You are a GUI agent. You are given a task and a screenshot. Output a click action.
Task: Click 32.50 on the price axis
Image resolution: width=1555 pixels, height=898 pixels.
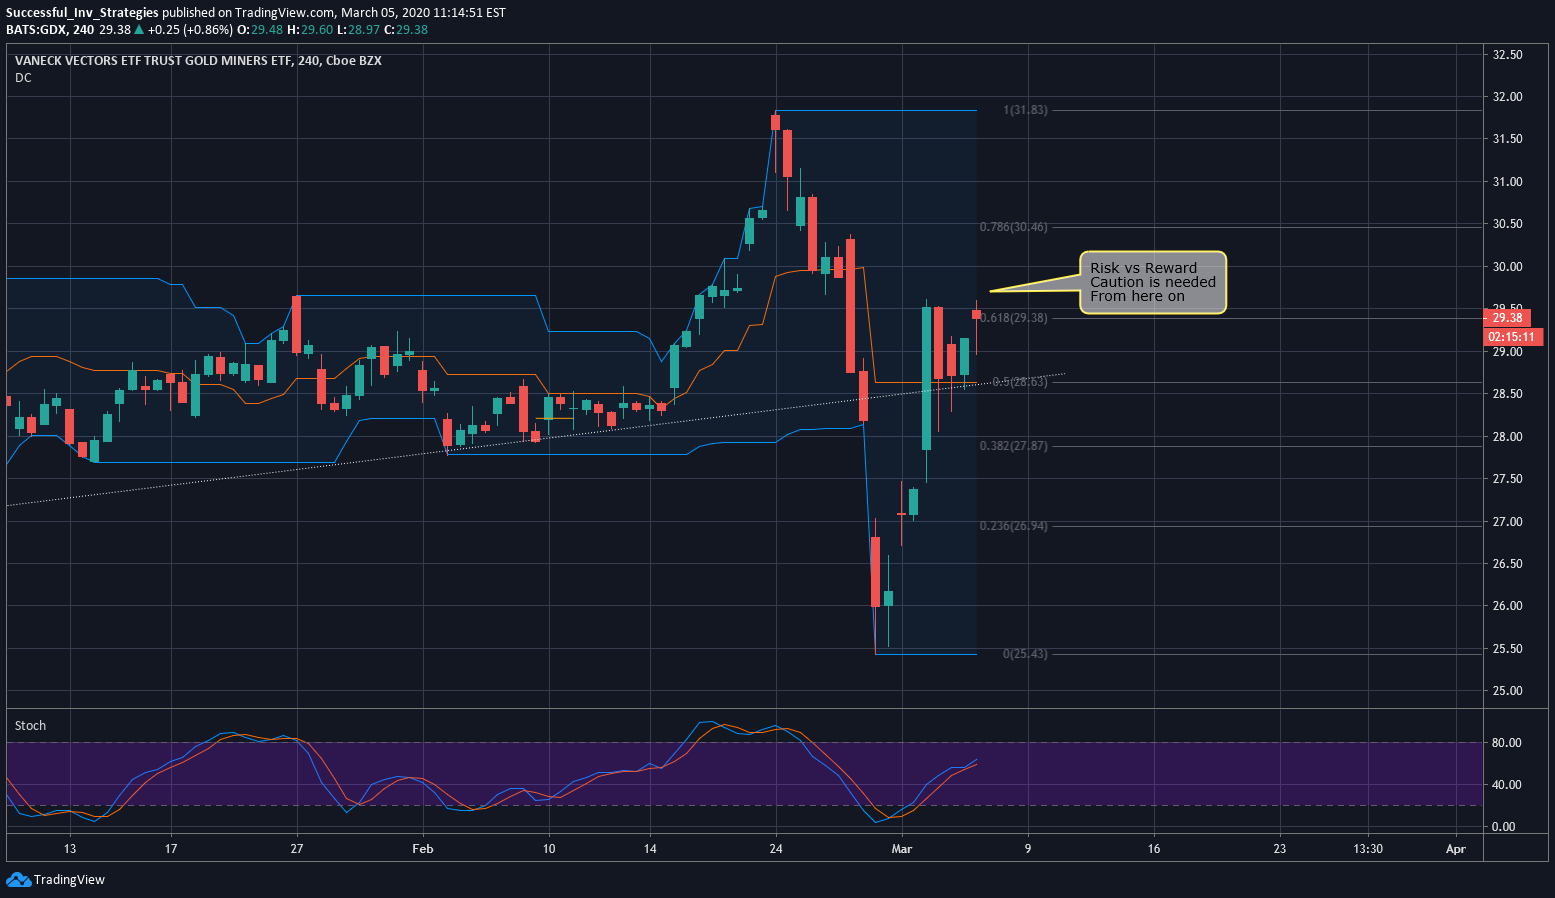(1507, 55)
